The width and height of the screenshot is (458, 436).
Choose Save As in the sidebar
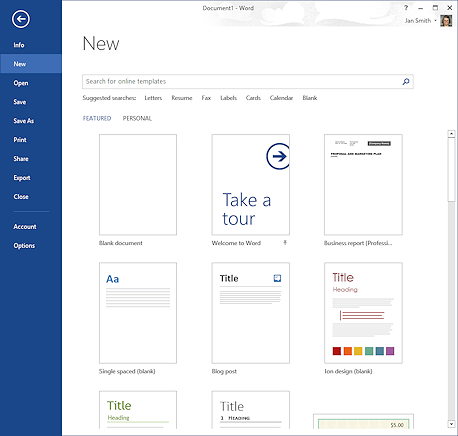(23, 121)
